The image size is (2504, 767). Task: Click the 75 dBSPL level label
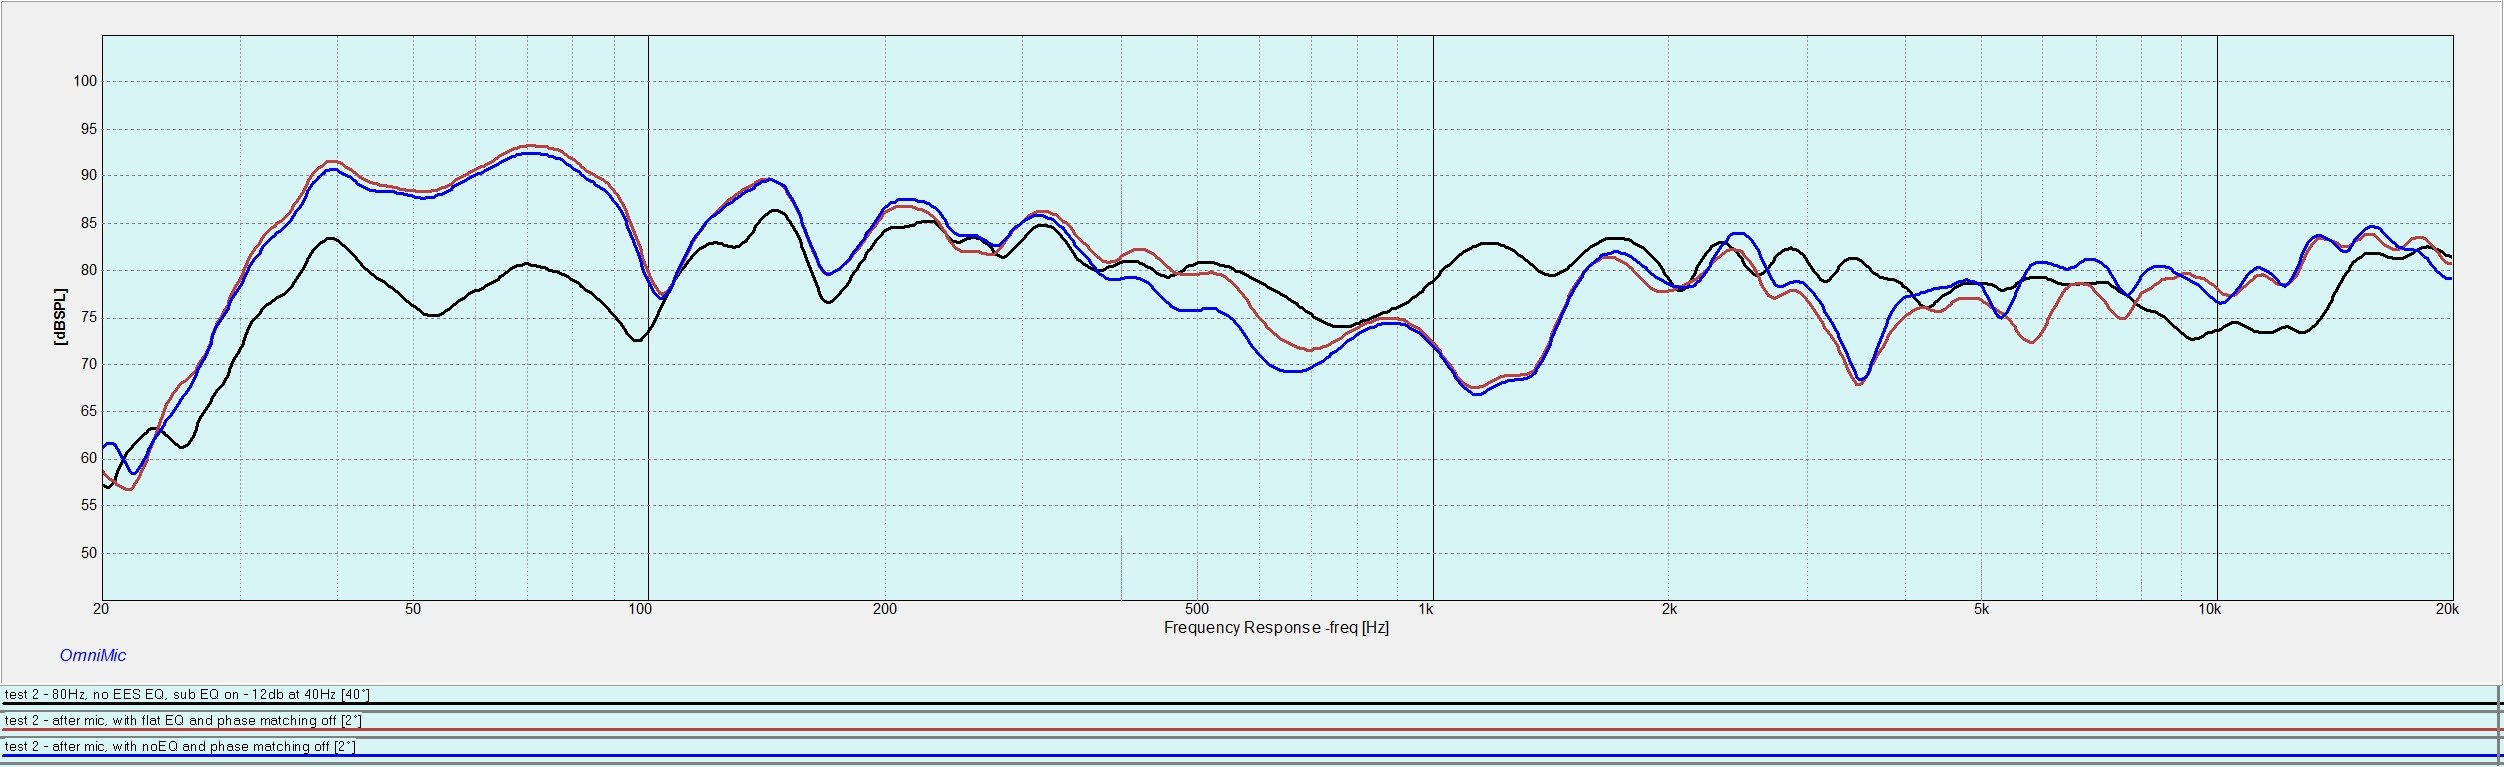tap(89, 317)
